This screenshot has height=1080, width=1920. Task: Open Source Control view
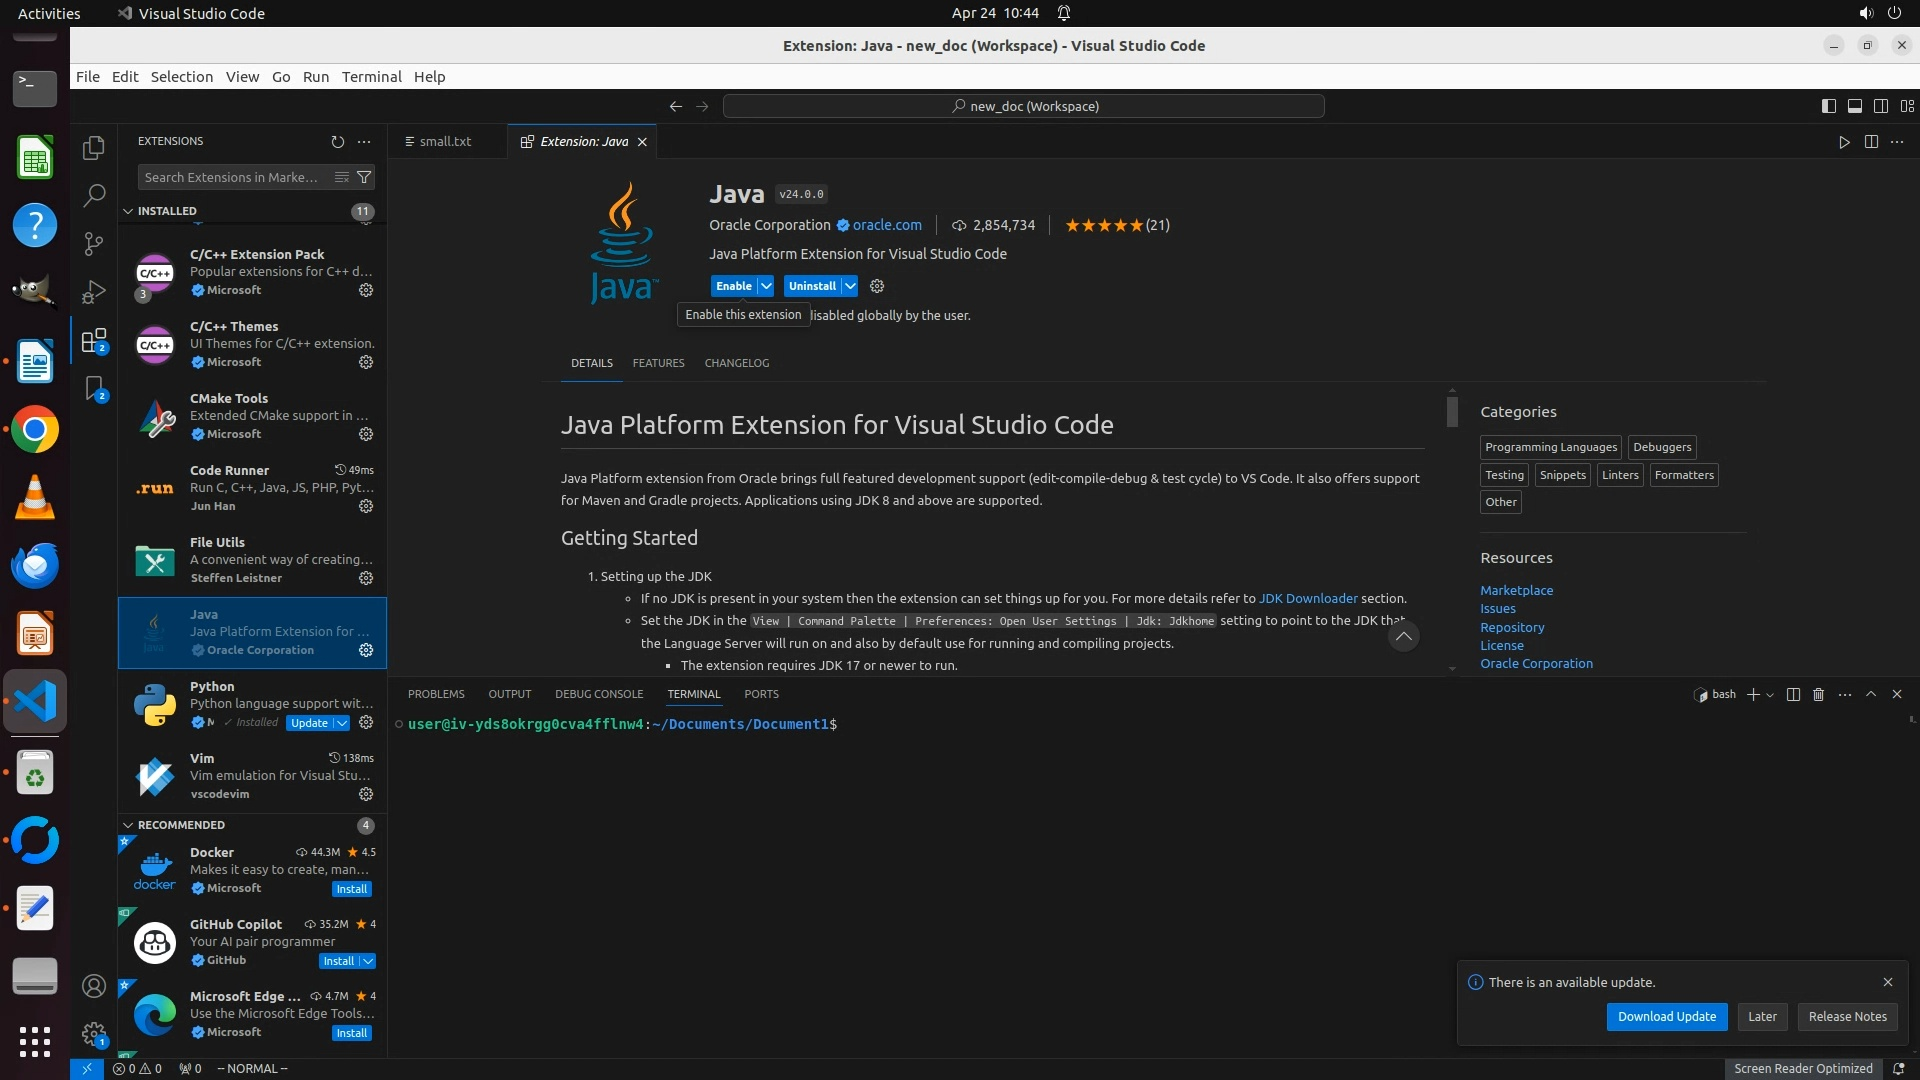(94, 243)
